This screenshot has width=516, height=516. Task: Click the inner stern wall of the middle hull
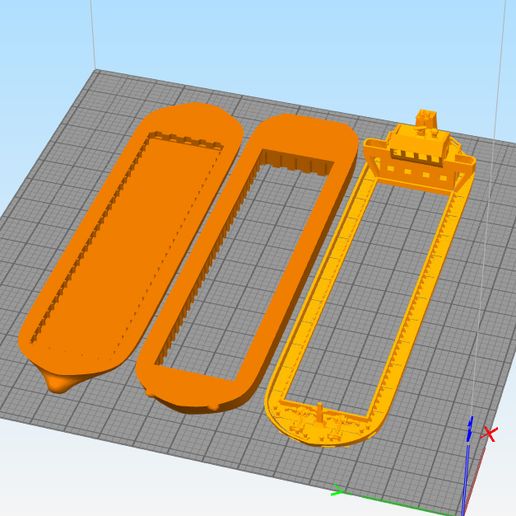click(296, 163)
